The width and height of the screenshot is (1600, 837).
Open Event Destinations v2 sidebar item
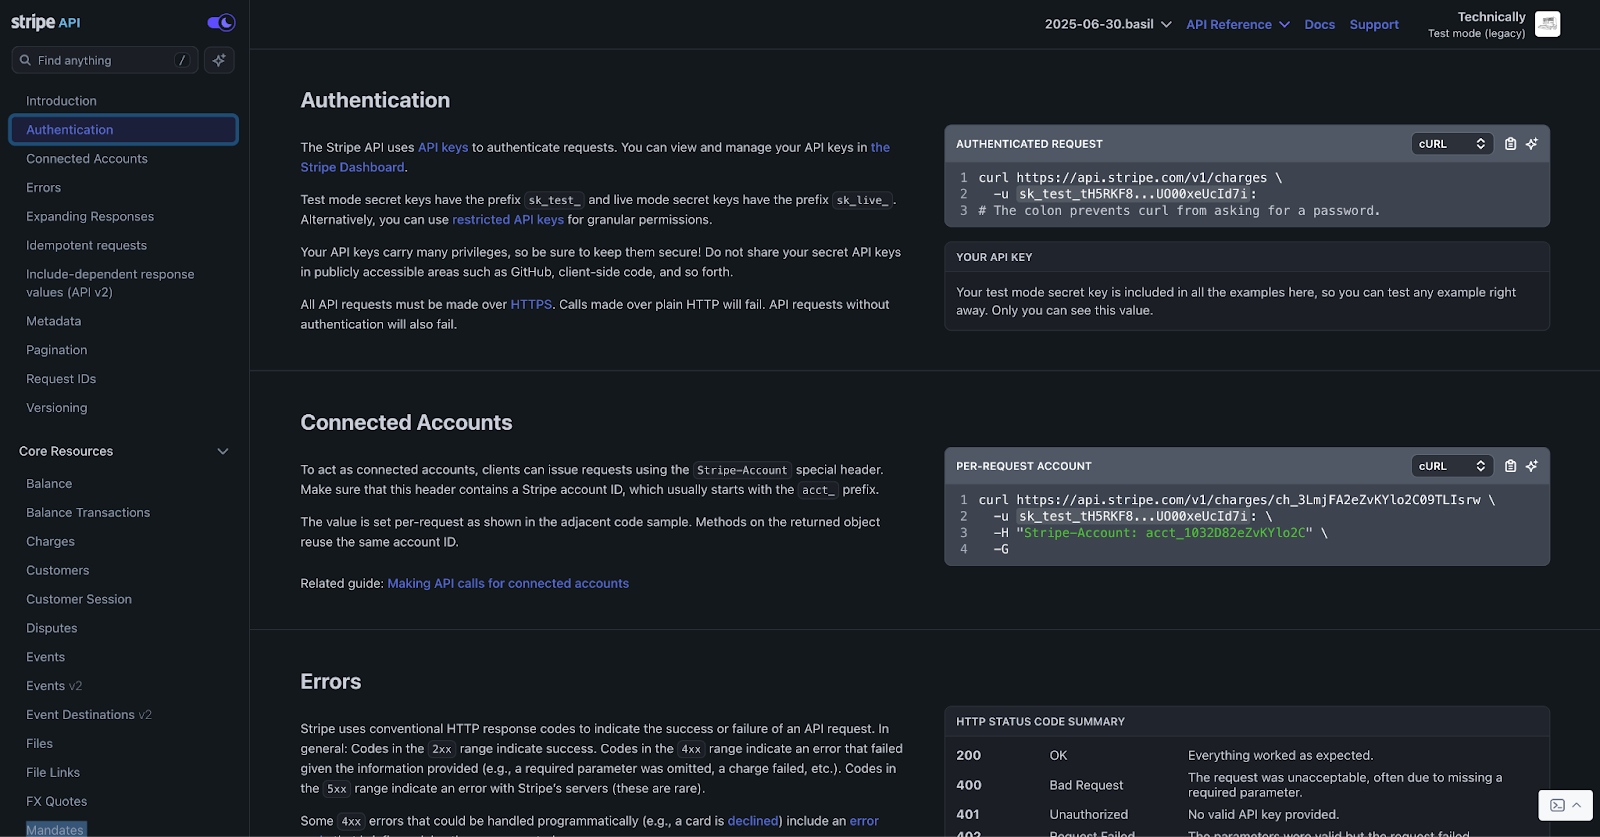click(x=89, y=715)
